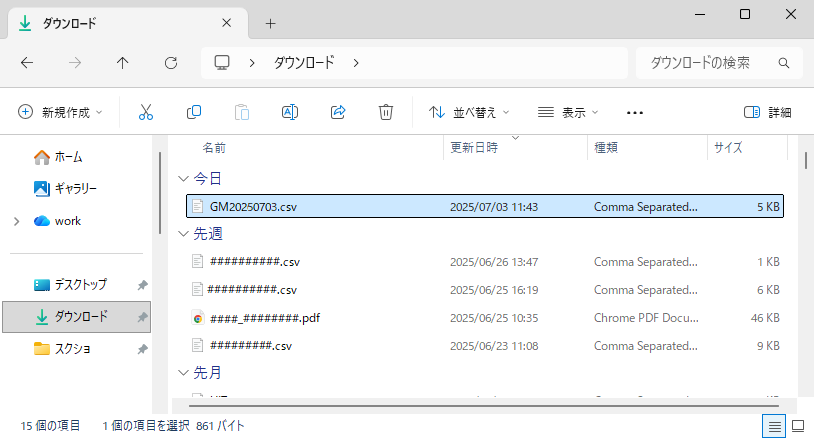The image size is (814, 438).
Task: Click the 46 KB size cell
Action: pyautogui.click(x=765, y=318)
